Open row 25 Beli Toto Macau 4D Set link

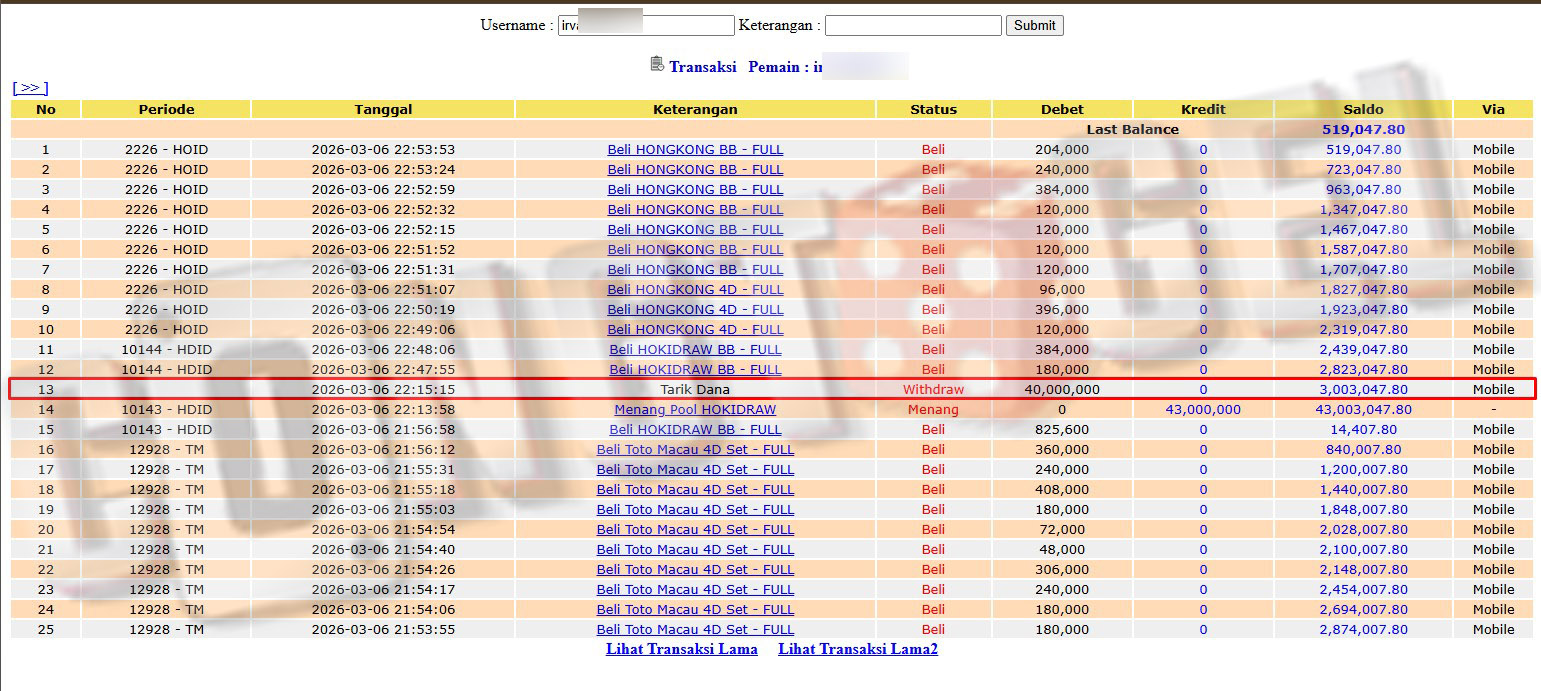click(695, 629)
